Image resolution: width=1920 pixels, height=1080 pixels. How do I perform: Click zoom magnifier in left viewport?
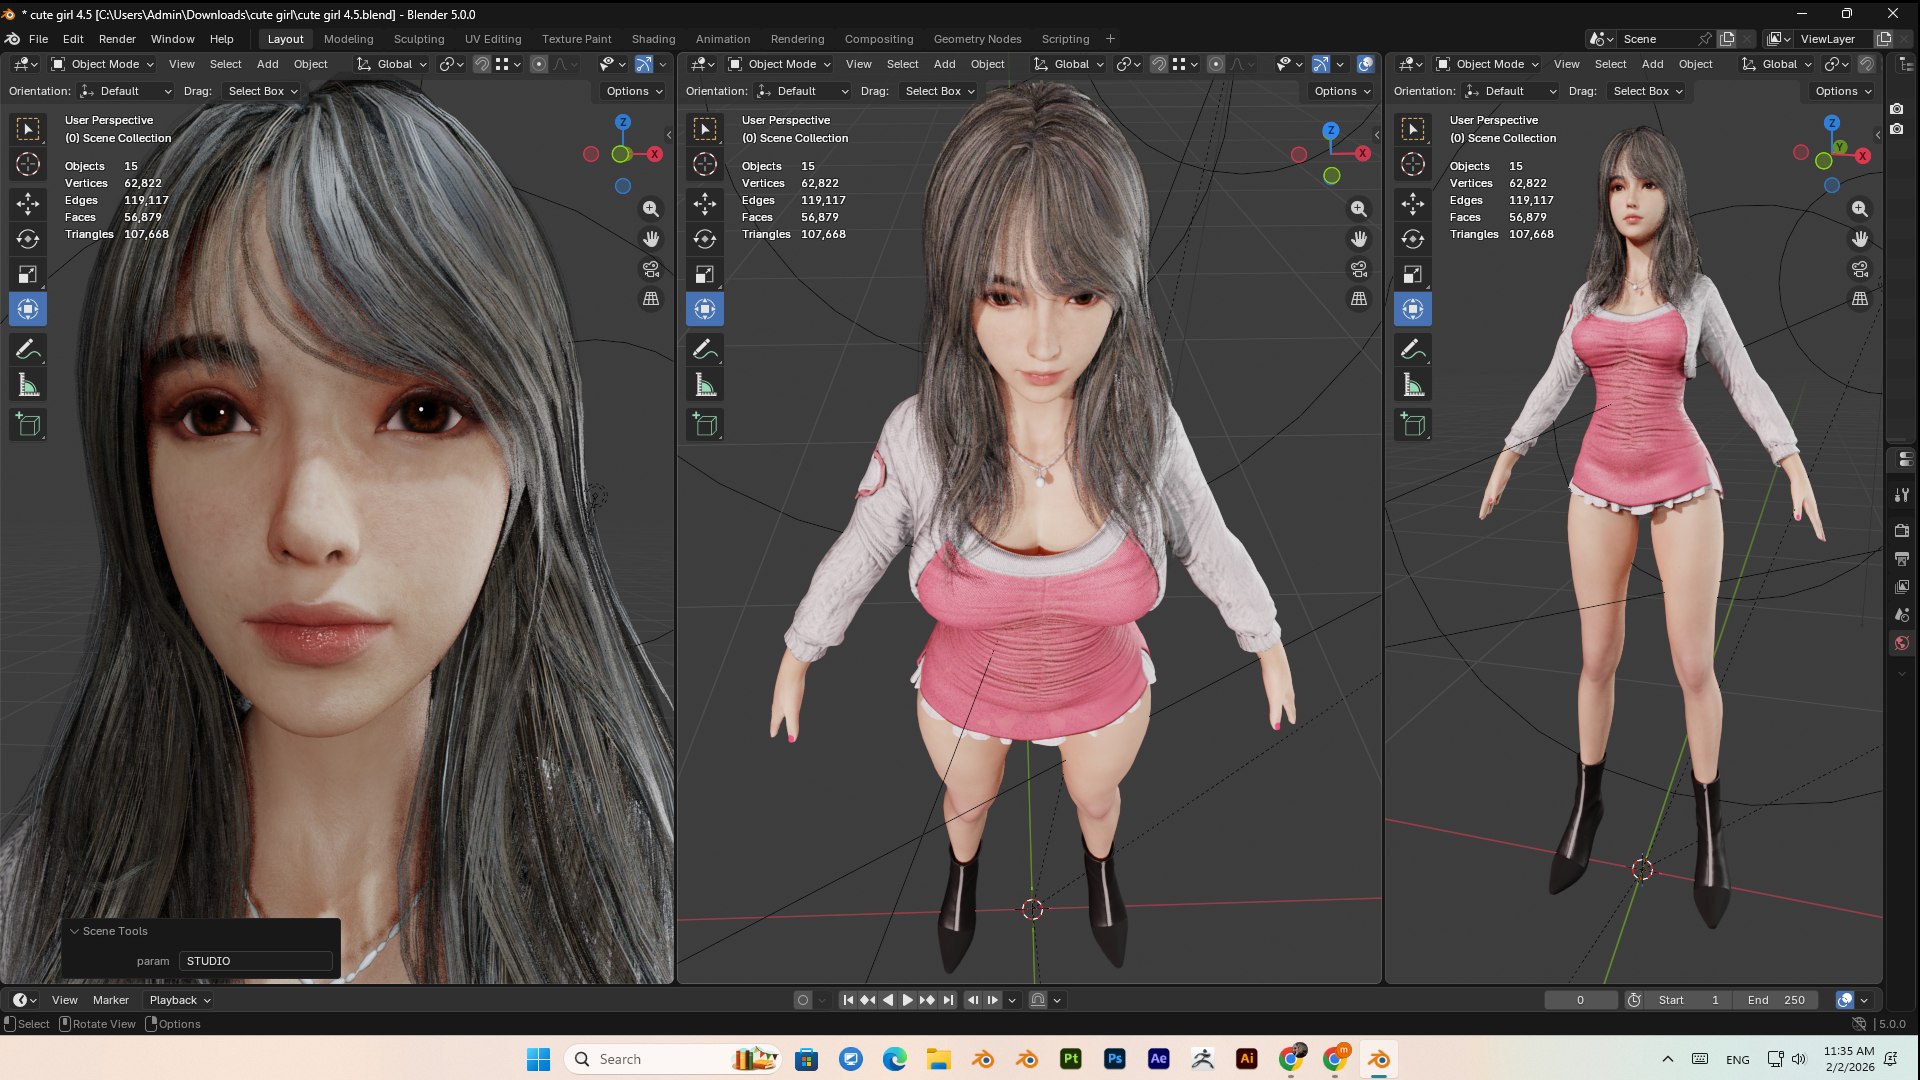[651, 209]
